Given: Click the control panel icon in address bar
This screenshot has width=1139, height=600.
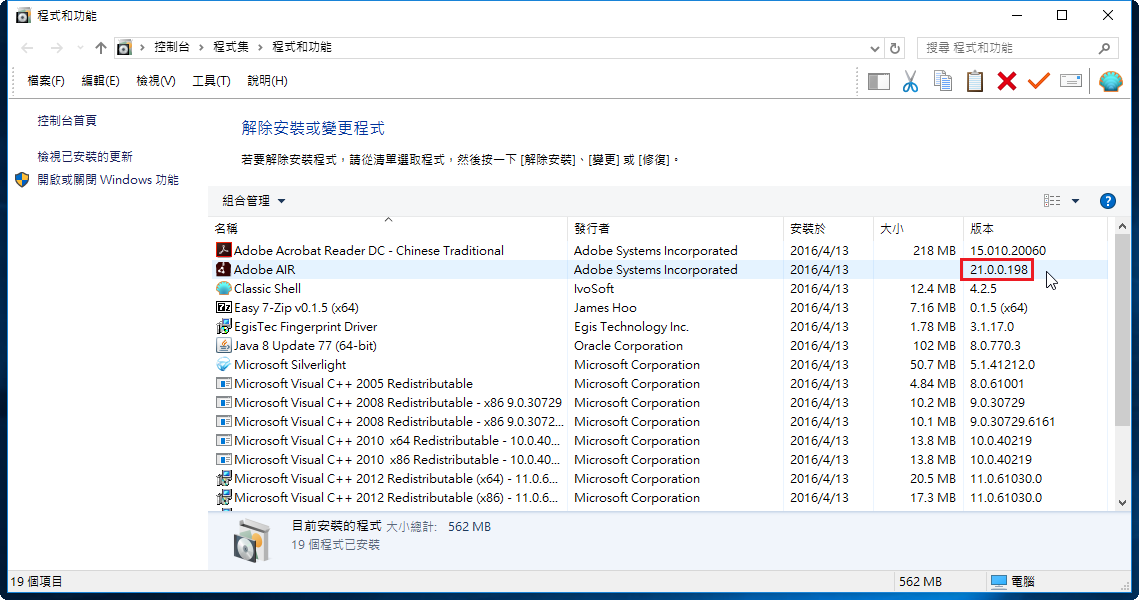Looking at the screenshot, I should 124,48.
